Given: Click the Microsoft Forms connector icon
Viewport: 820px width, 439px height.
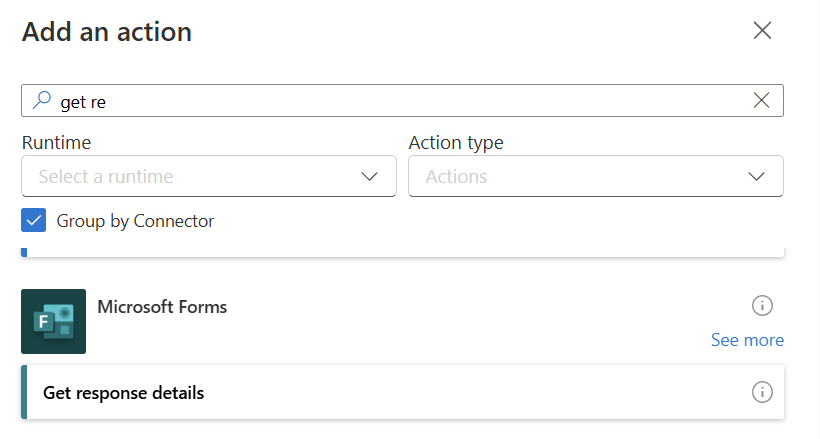Looking at the screenshot, I should (x=53, y=321).
